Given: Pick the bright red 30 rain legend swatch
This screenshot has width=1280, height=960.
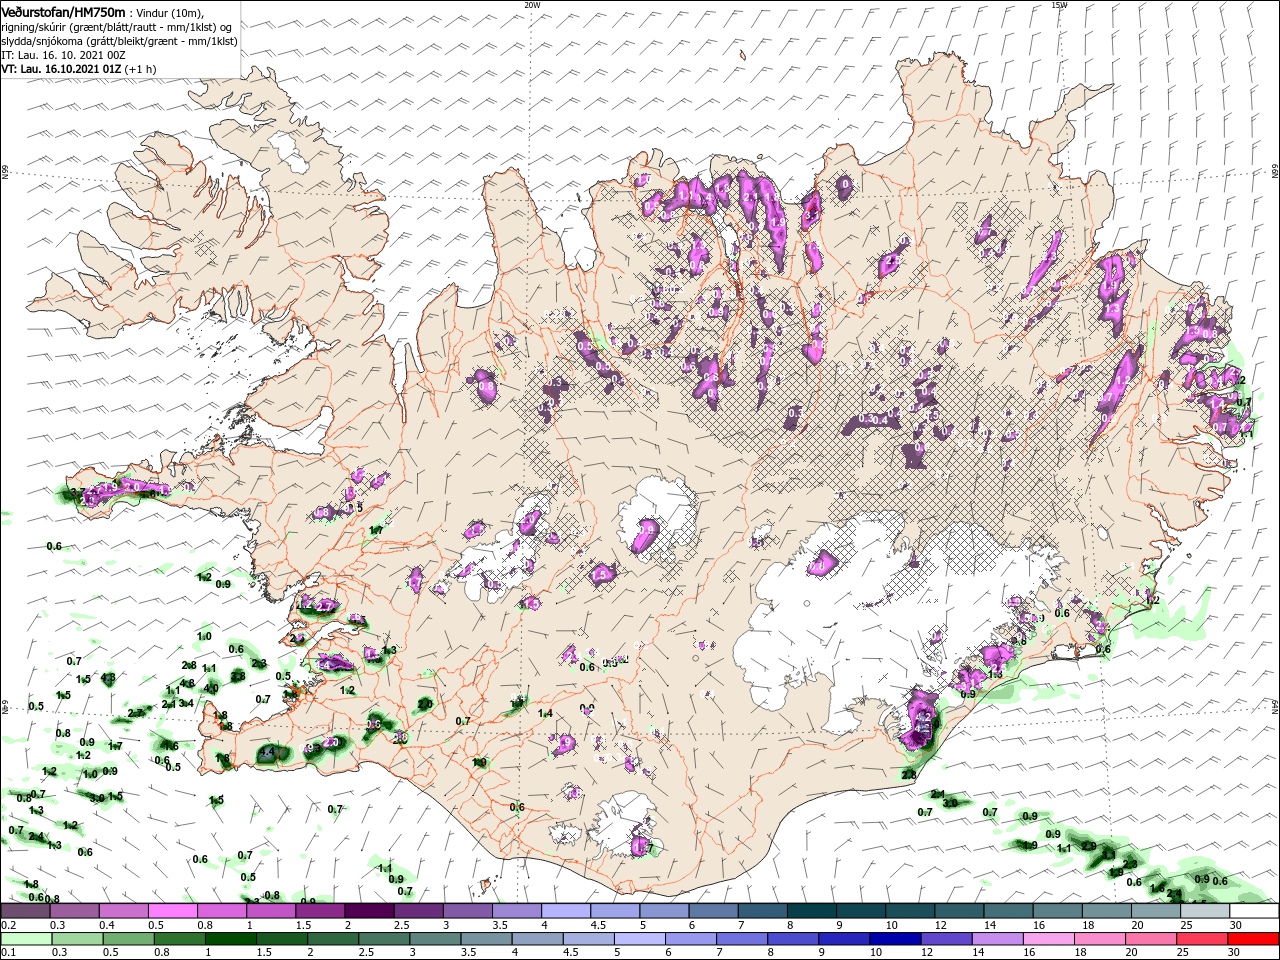Looking at the screenshot, I should pyautogui.click(x=1253, y=939).
